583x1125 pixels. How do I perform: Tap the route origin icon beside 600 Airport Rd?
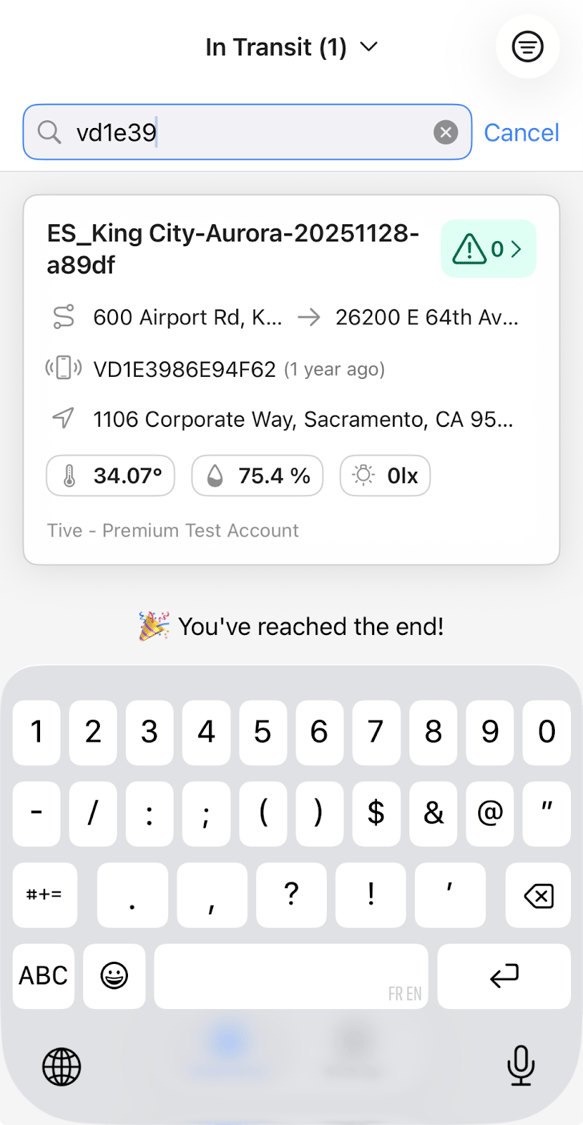coord(62,317)
